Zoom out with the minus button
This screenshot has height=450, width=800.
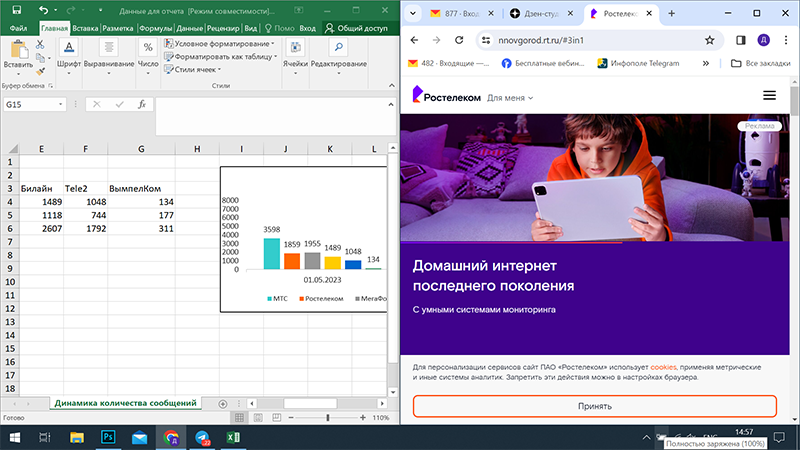pos(291,418)
